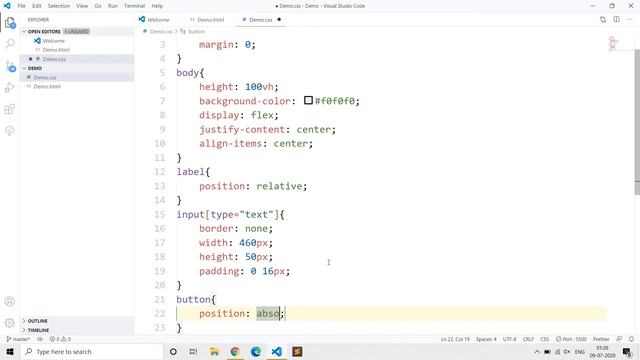640x360 pixels.
Task: Click Visual Studio Code icon on taskbar
Action: pos(277,351)
